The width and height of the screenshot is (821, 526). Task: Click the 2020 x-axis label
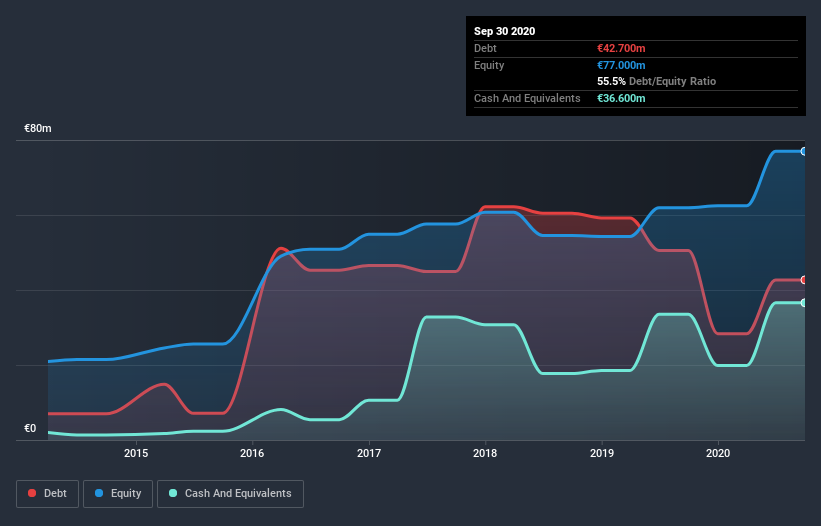(x=718, y=453)
